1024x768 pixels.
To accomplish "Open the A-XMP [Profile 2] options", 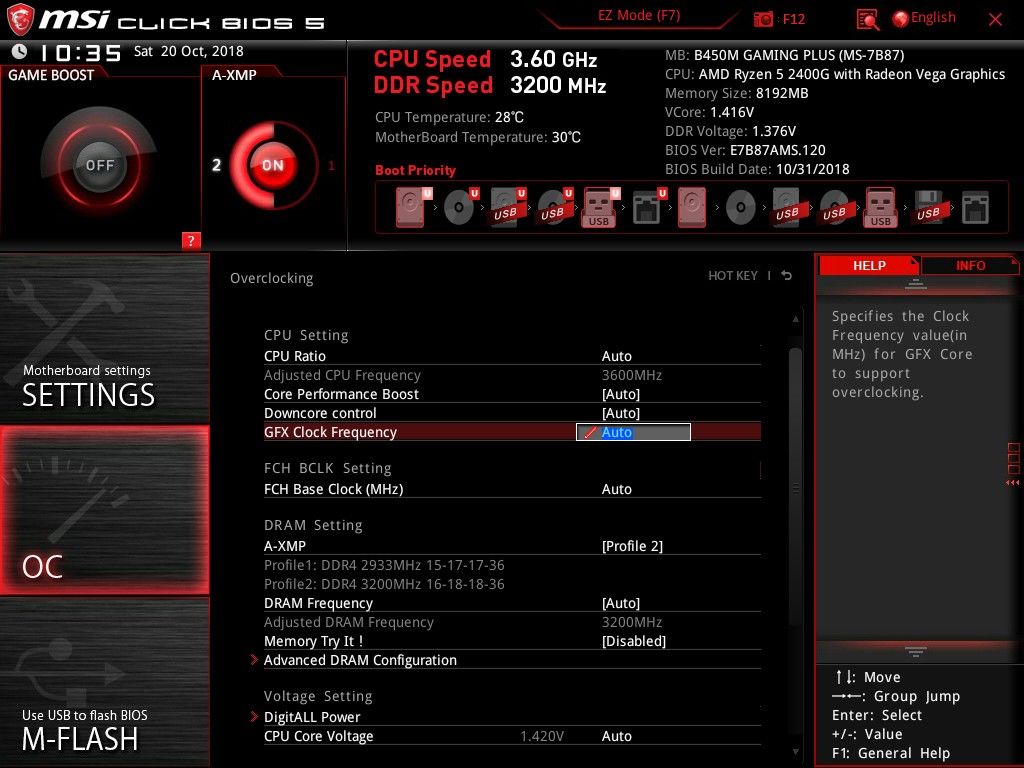I will click(632, 546).
